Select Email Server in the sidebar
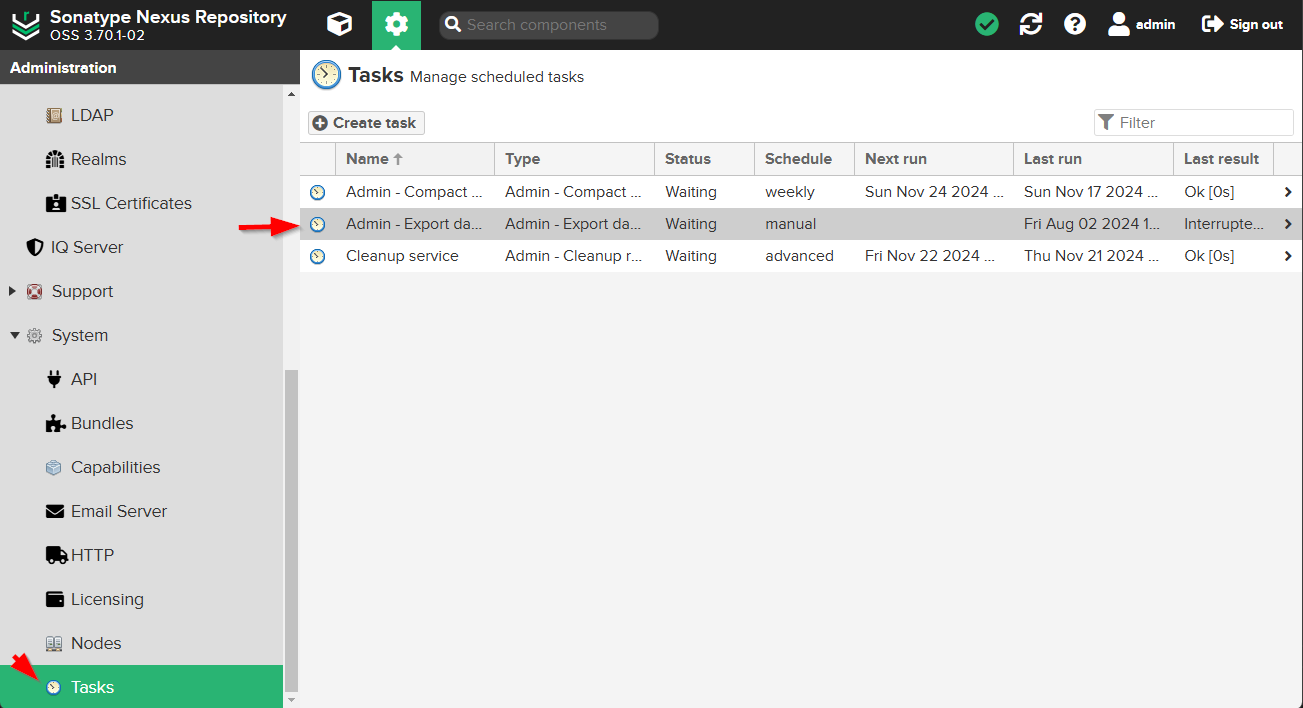The width and height of the screenshot is (1303, 708). tap(118, 512)
